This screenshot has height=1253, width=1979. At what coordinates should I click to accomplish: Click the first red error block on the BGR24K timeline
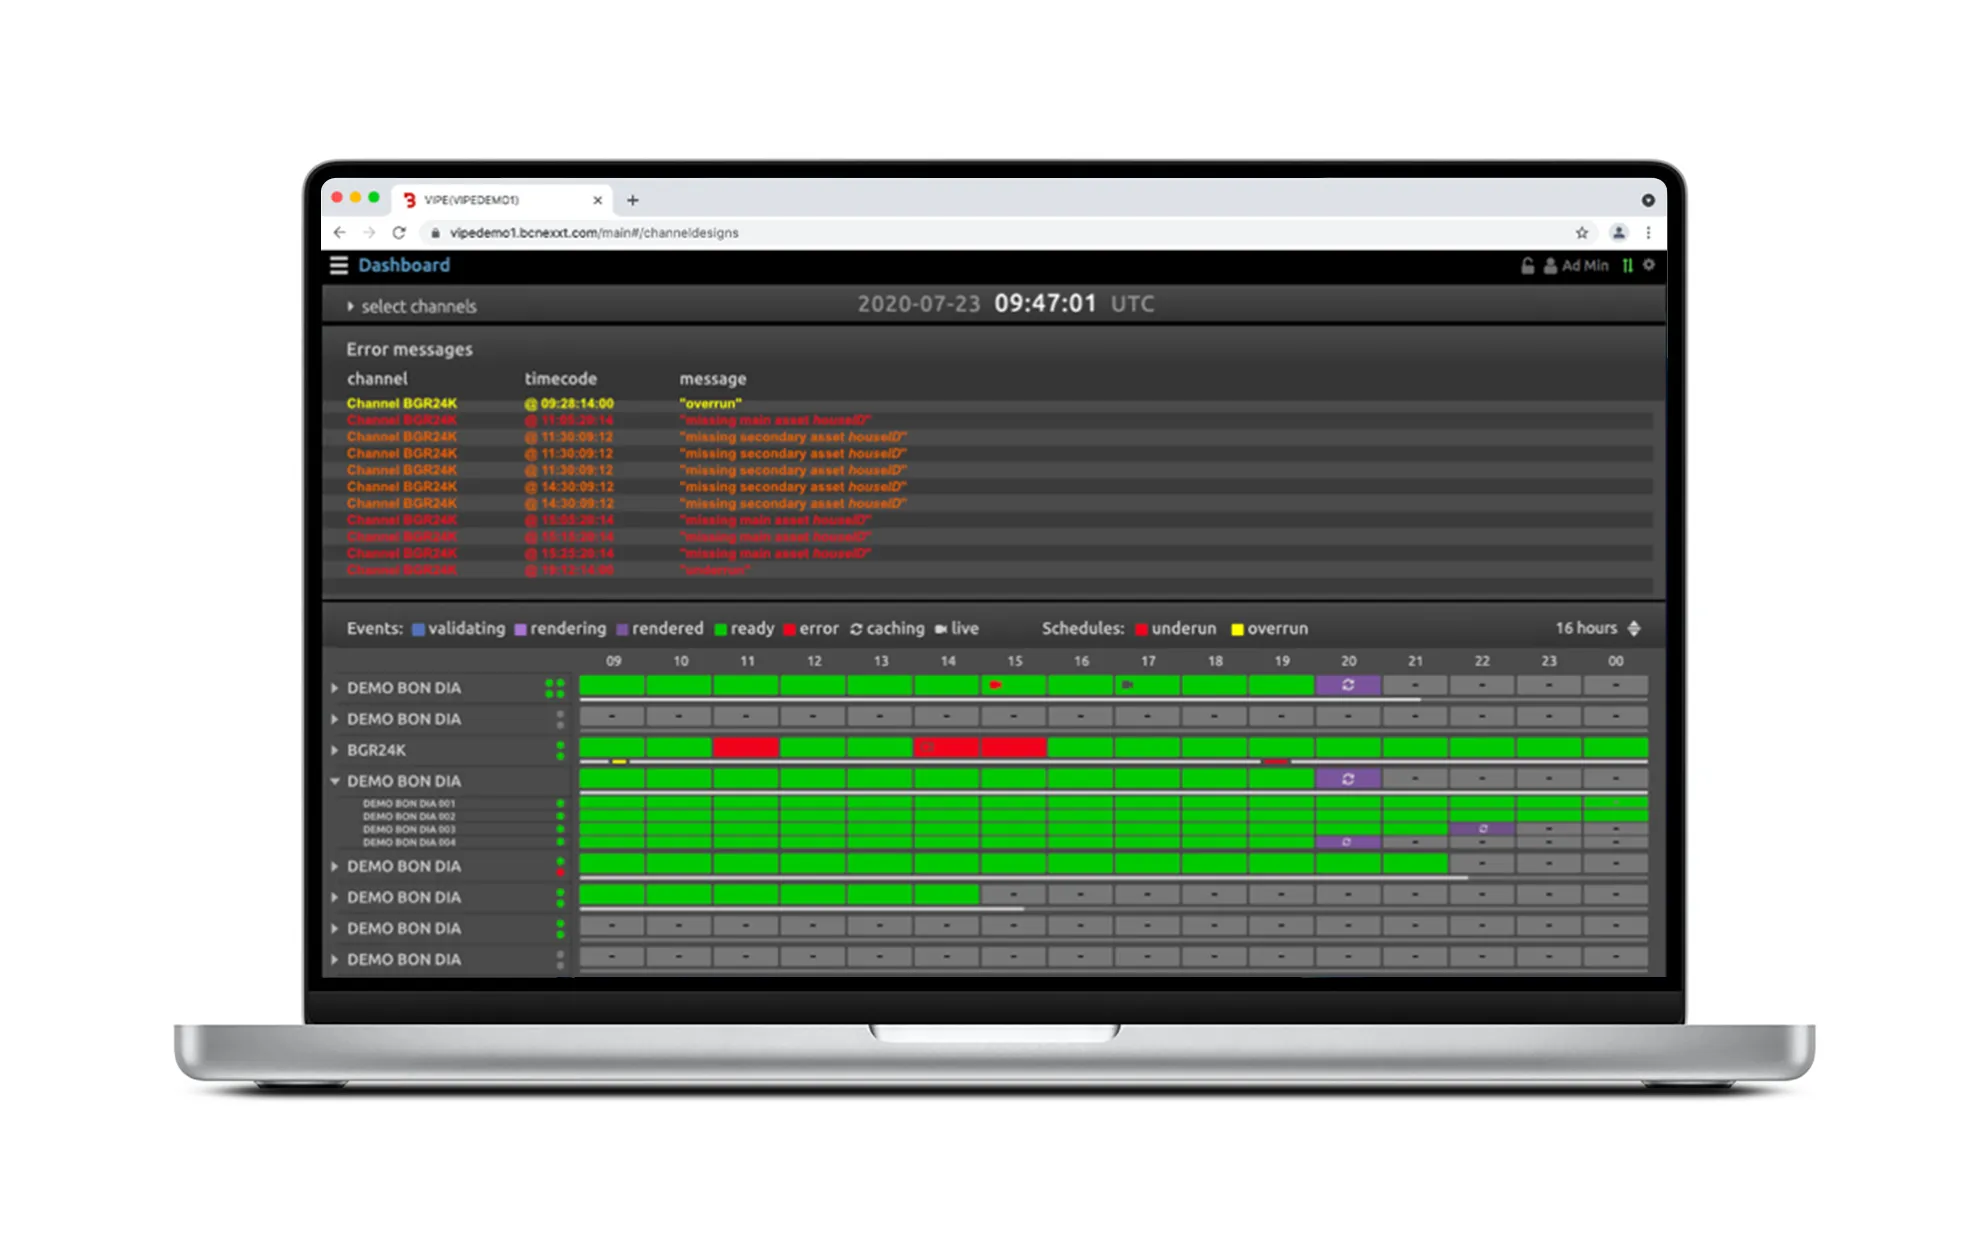point(745,747)
